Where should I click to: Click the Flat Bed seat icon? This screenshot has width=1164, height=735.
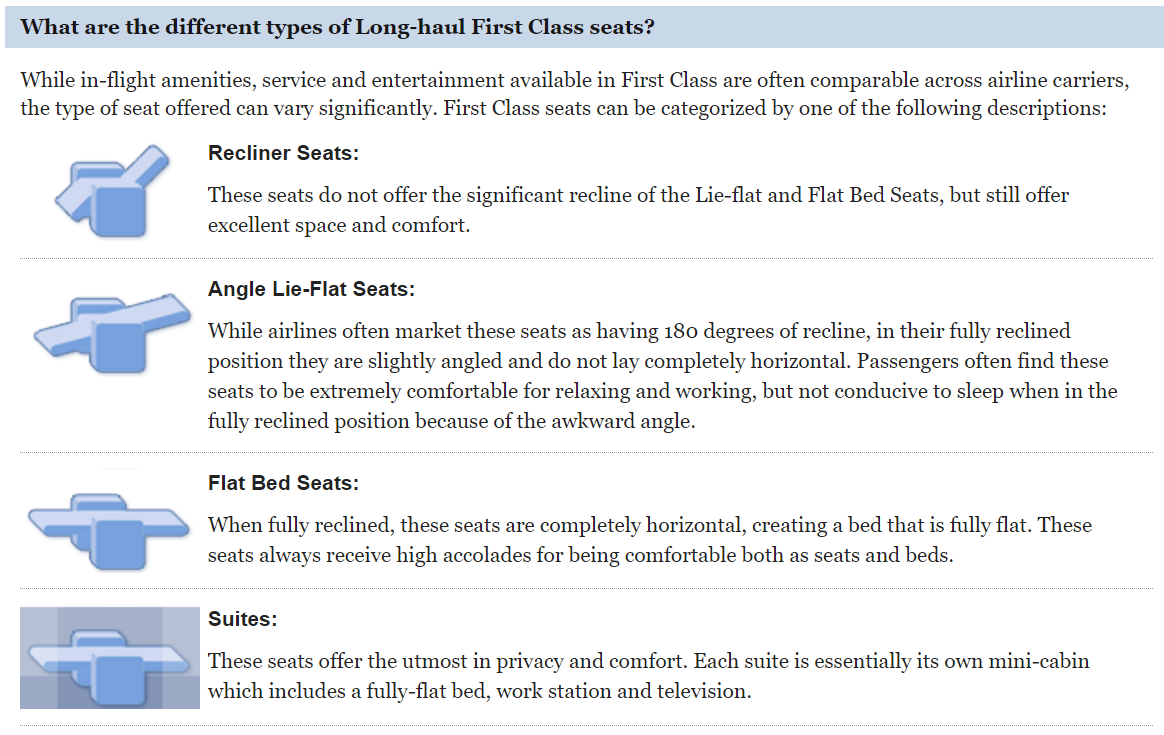[110, 524]
